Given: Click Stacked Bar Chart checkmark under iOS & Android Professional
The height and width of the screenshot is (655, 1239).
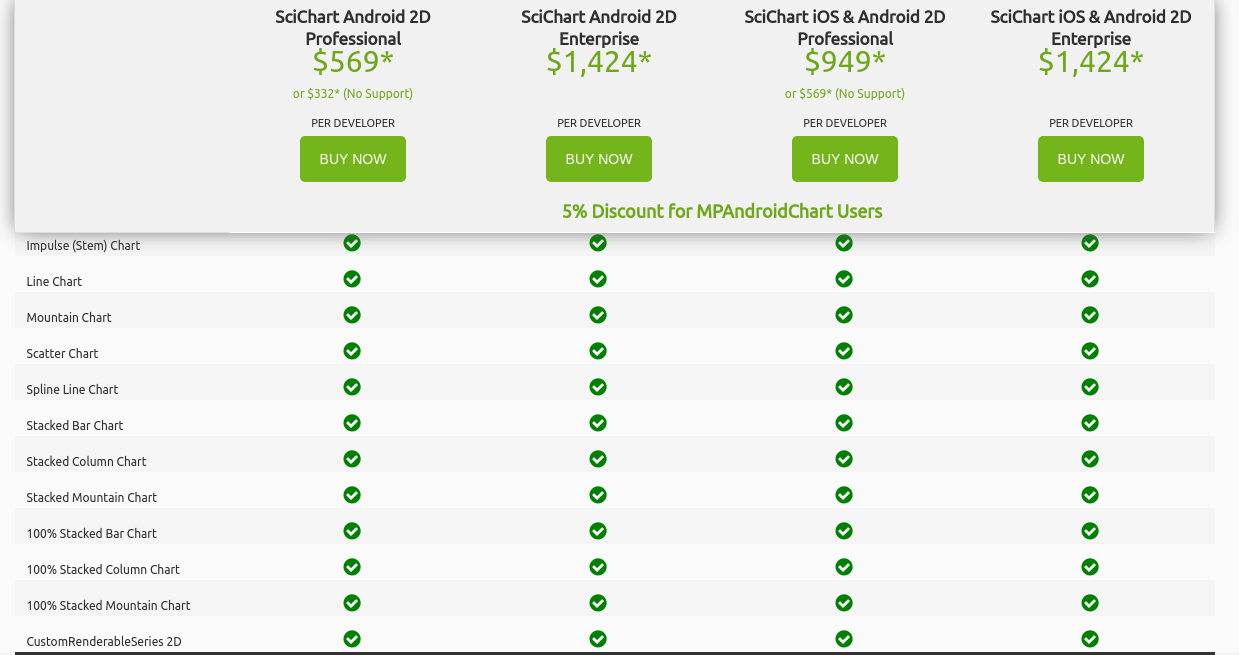Looking at the screenshot, I should tap(844, 423).
